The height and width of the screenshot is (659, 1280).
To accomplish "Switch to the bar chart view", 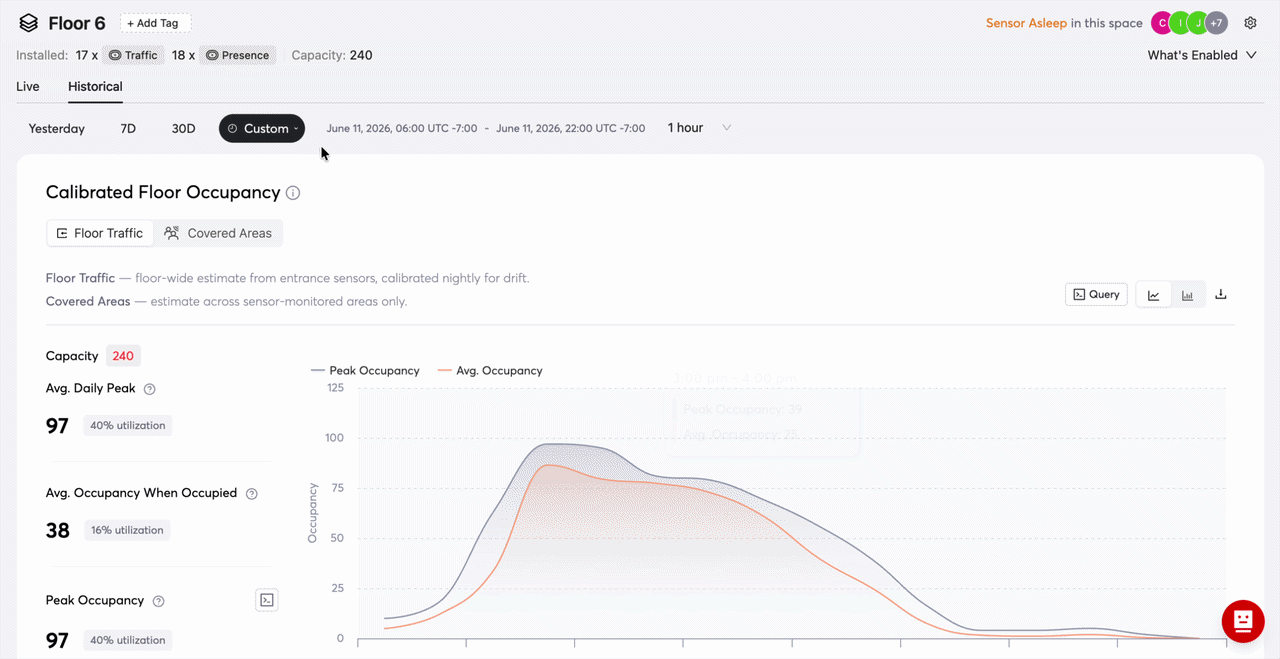I will pyautogui.click(x=1187, y=295).
